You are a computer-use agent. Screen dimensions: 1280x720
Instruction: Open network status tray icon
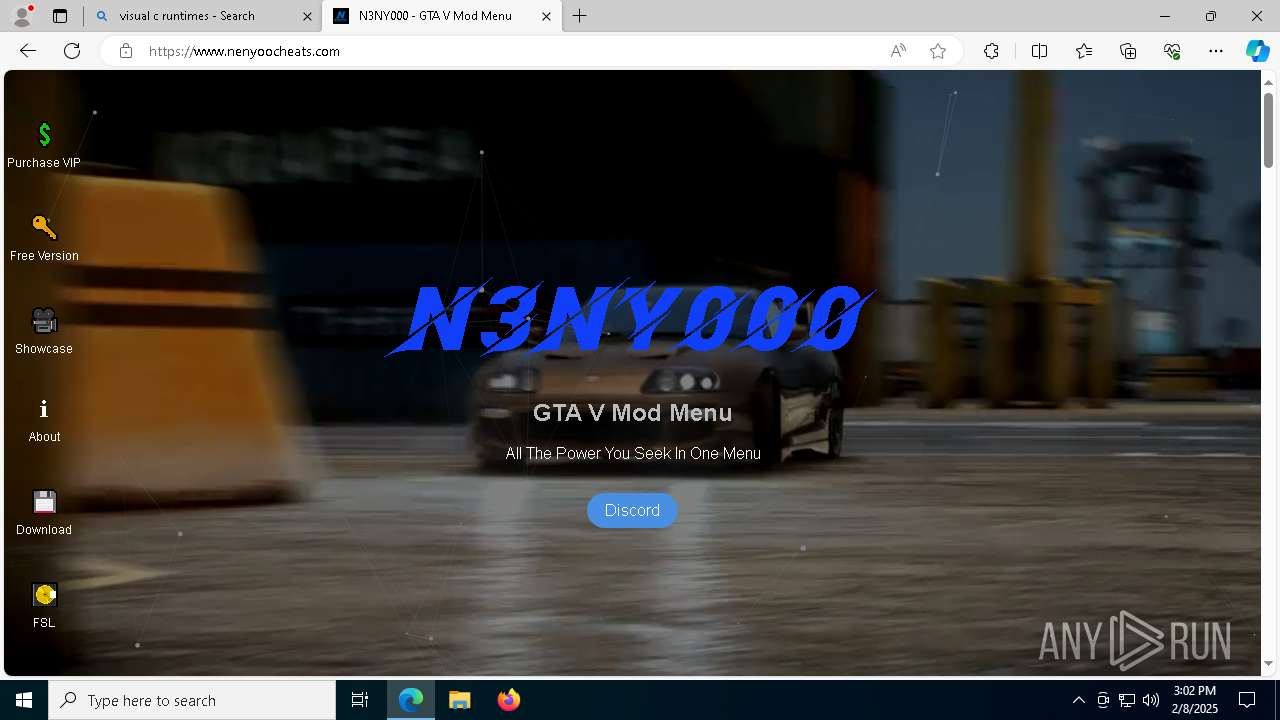[x=1126, y=700]
